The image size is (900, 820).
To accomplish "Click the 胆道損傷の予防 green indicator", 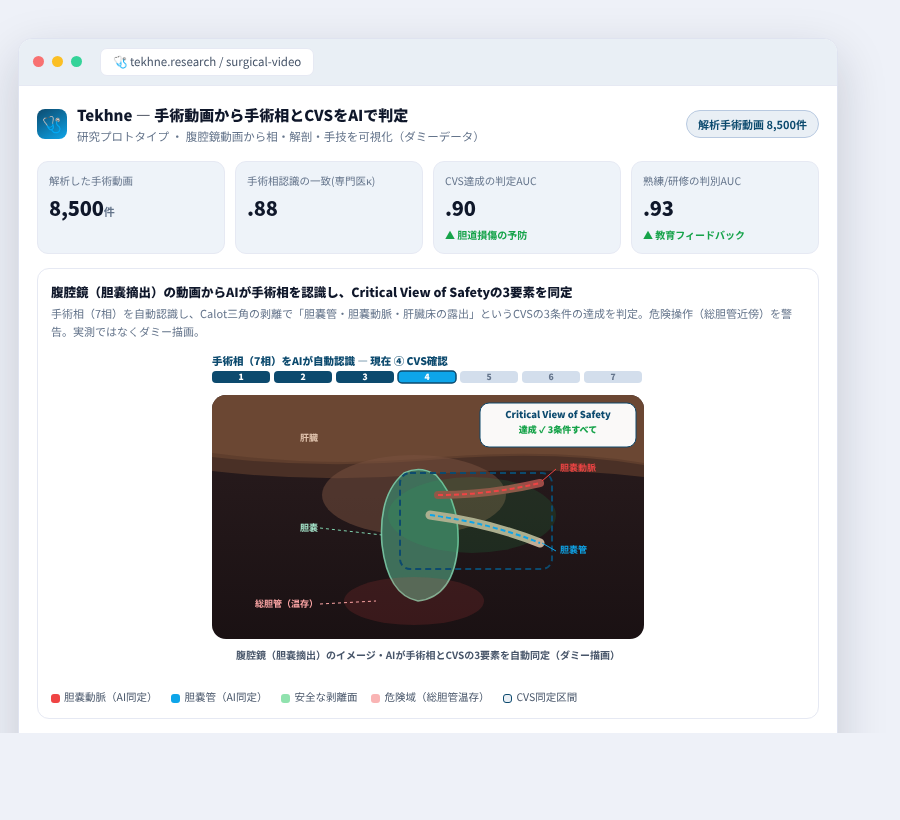I will click(486, 235).
